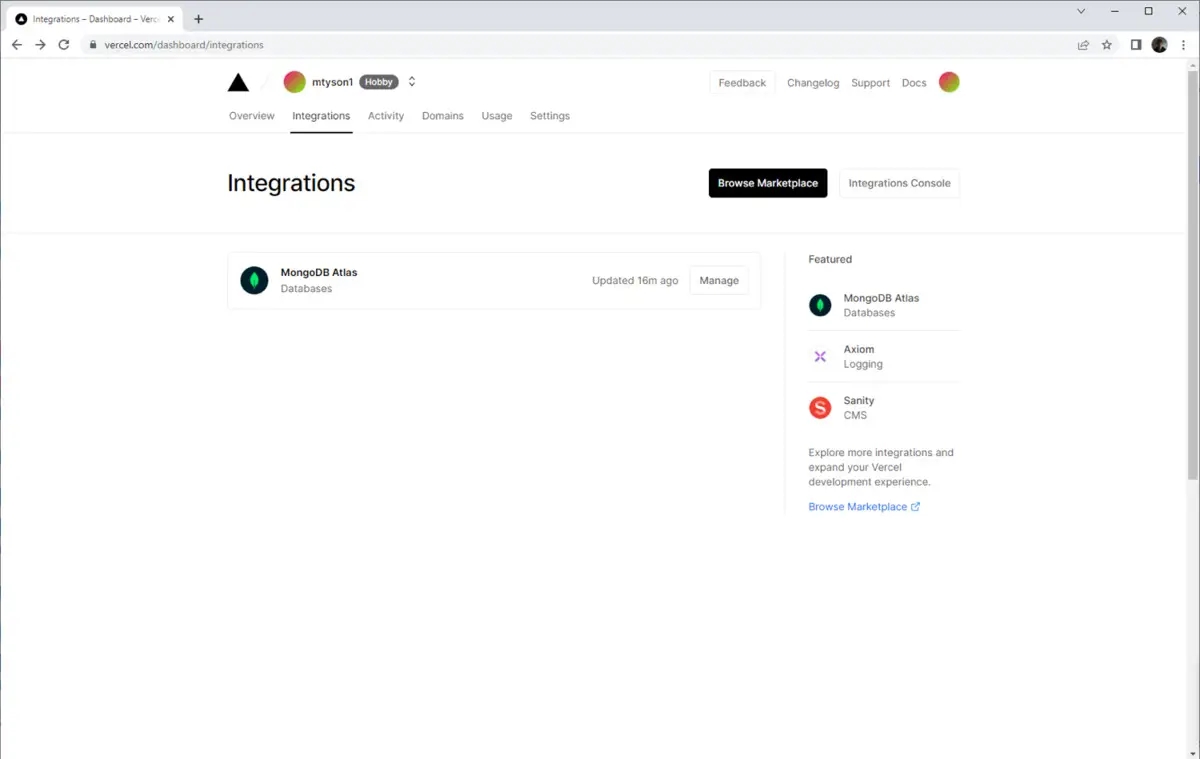
Task: Manage the MongoDB Atlas integration
Action: point(719,281)
